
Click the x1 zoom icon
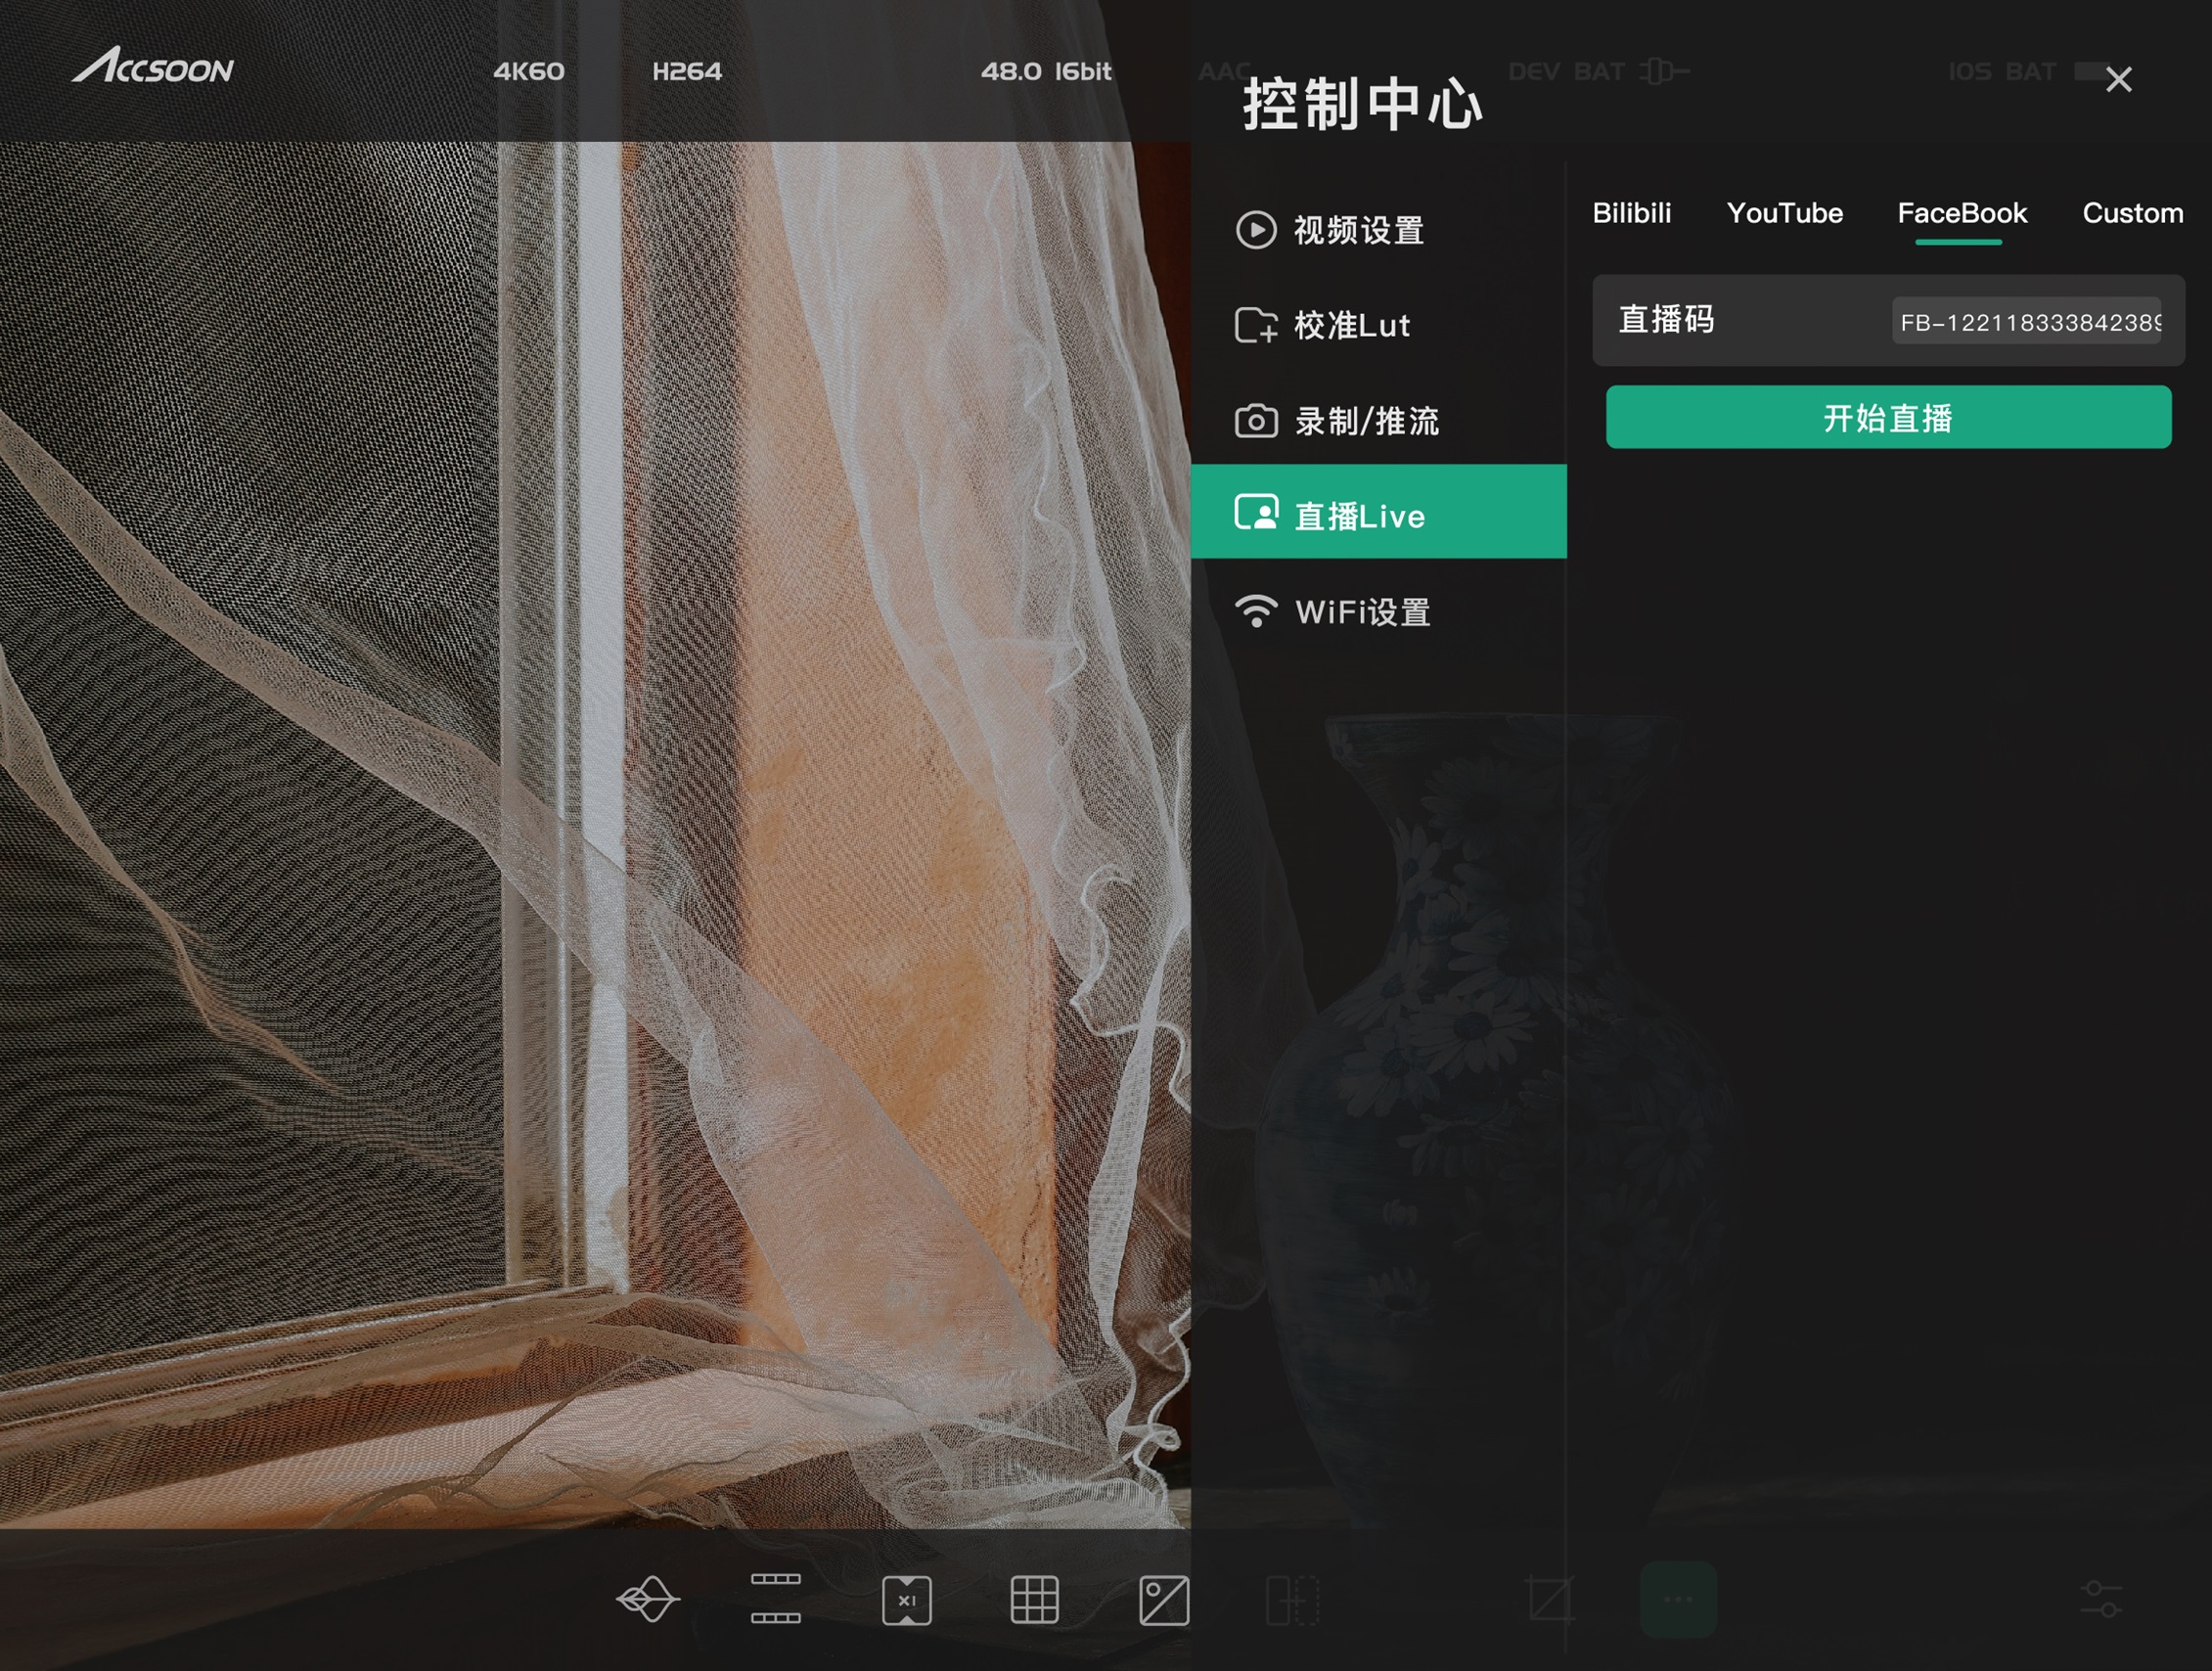pyautogui.click(x=906, y=1600)
